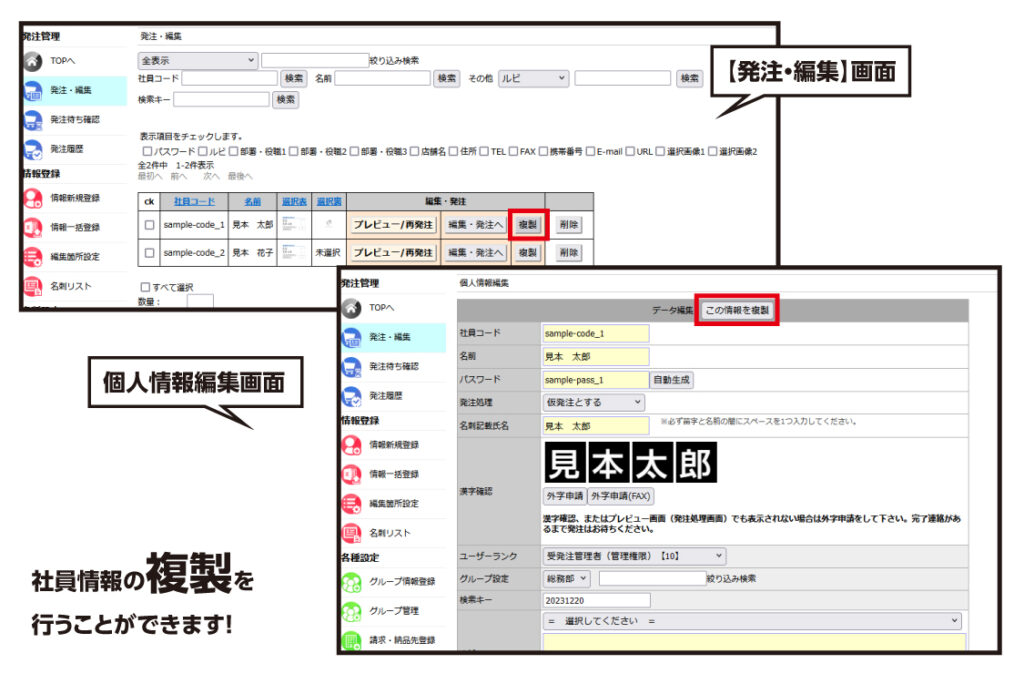Click the 削除 button for sample-code_2 row

(x=568, y=253)
